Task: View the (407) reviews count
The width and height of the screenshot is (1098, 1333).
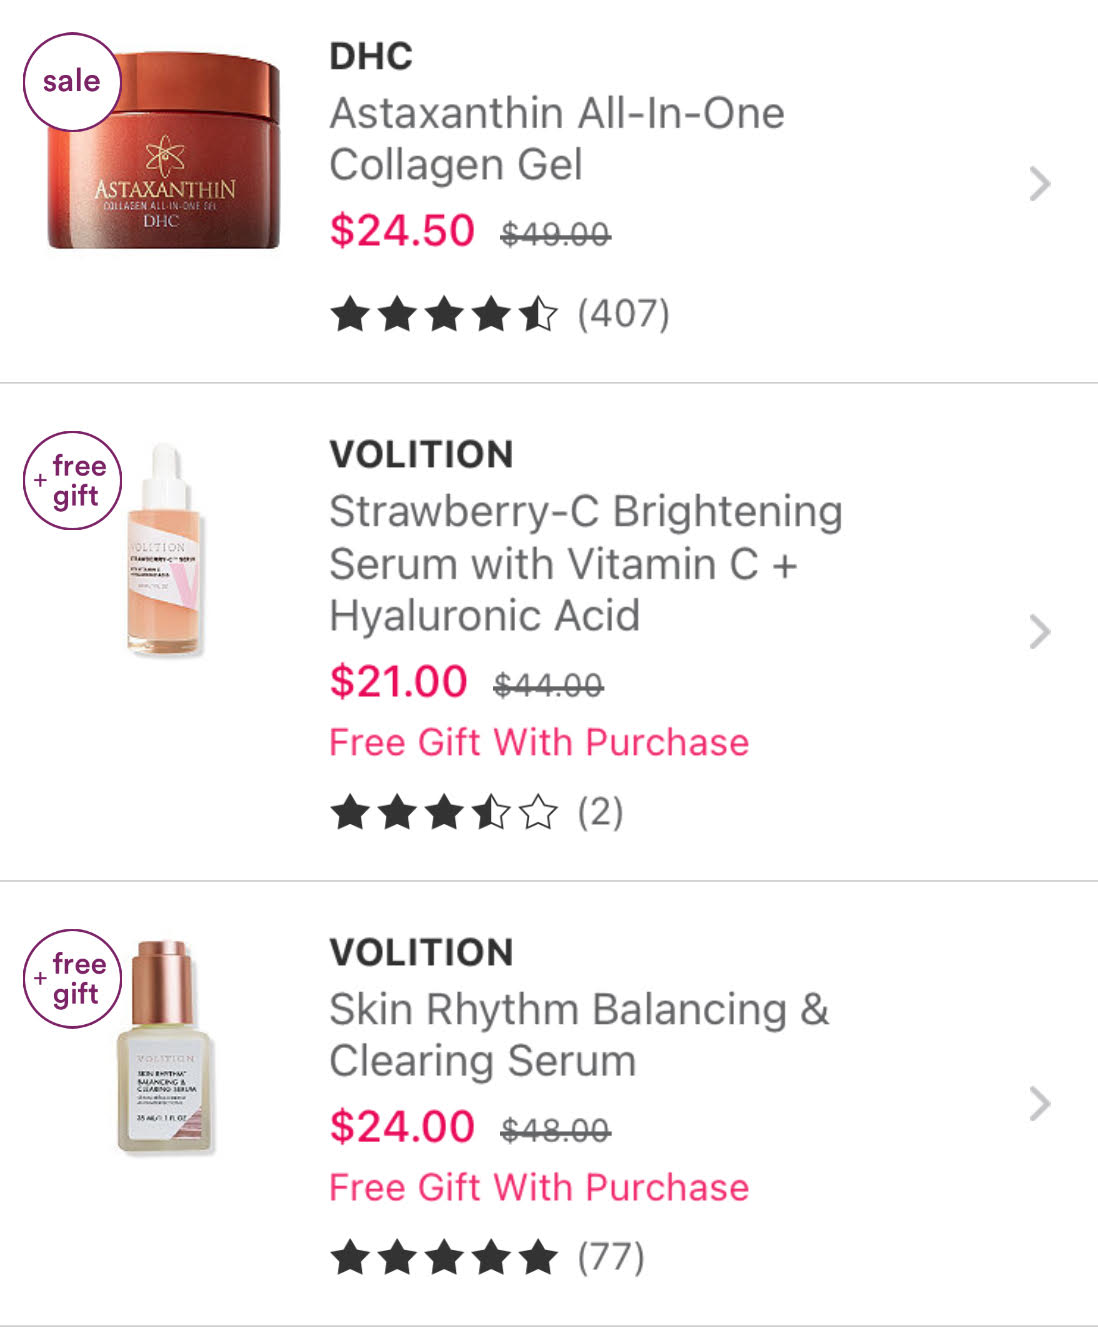Action: [623, 314]
